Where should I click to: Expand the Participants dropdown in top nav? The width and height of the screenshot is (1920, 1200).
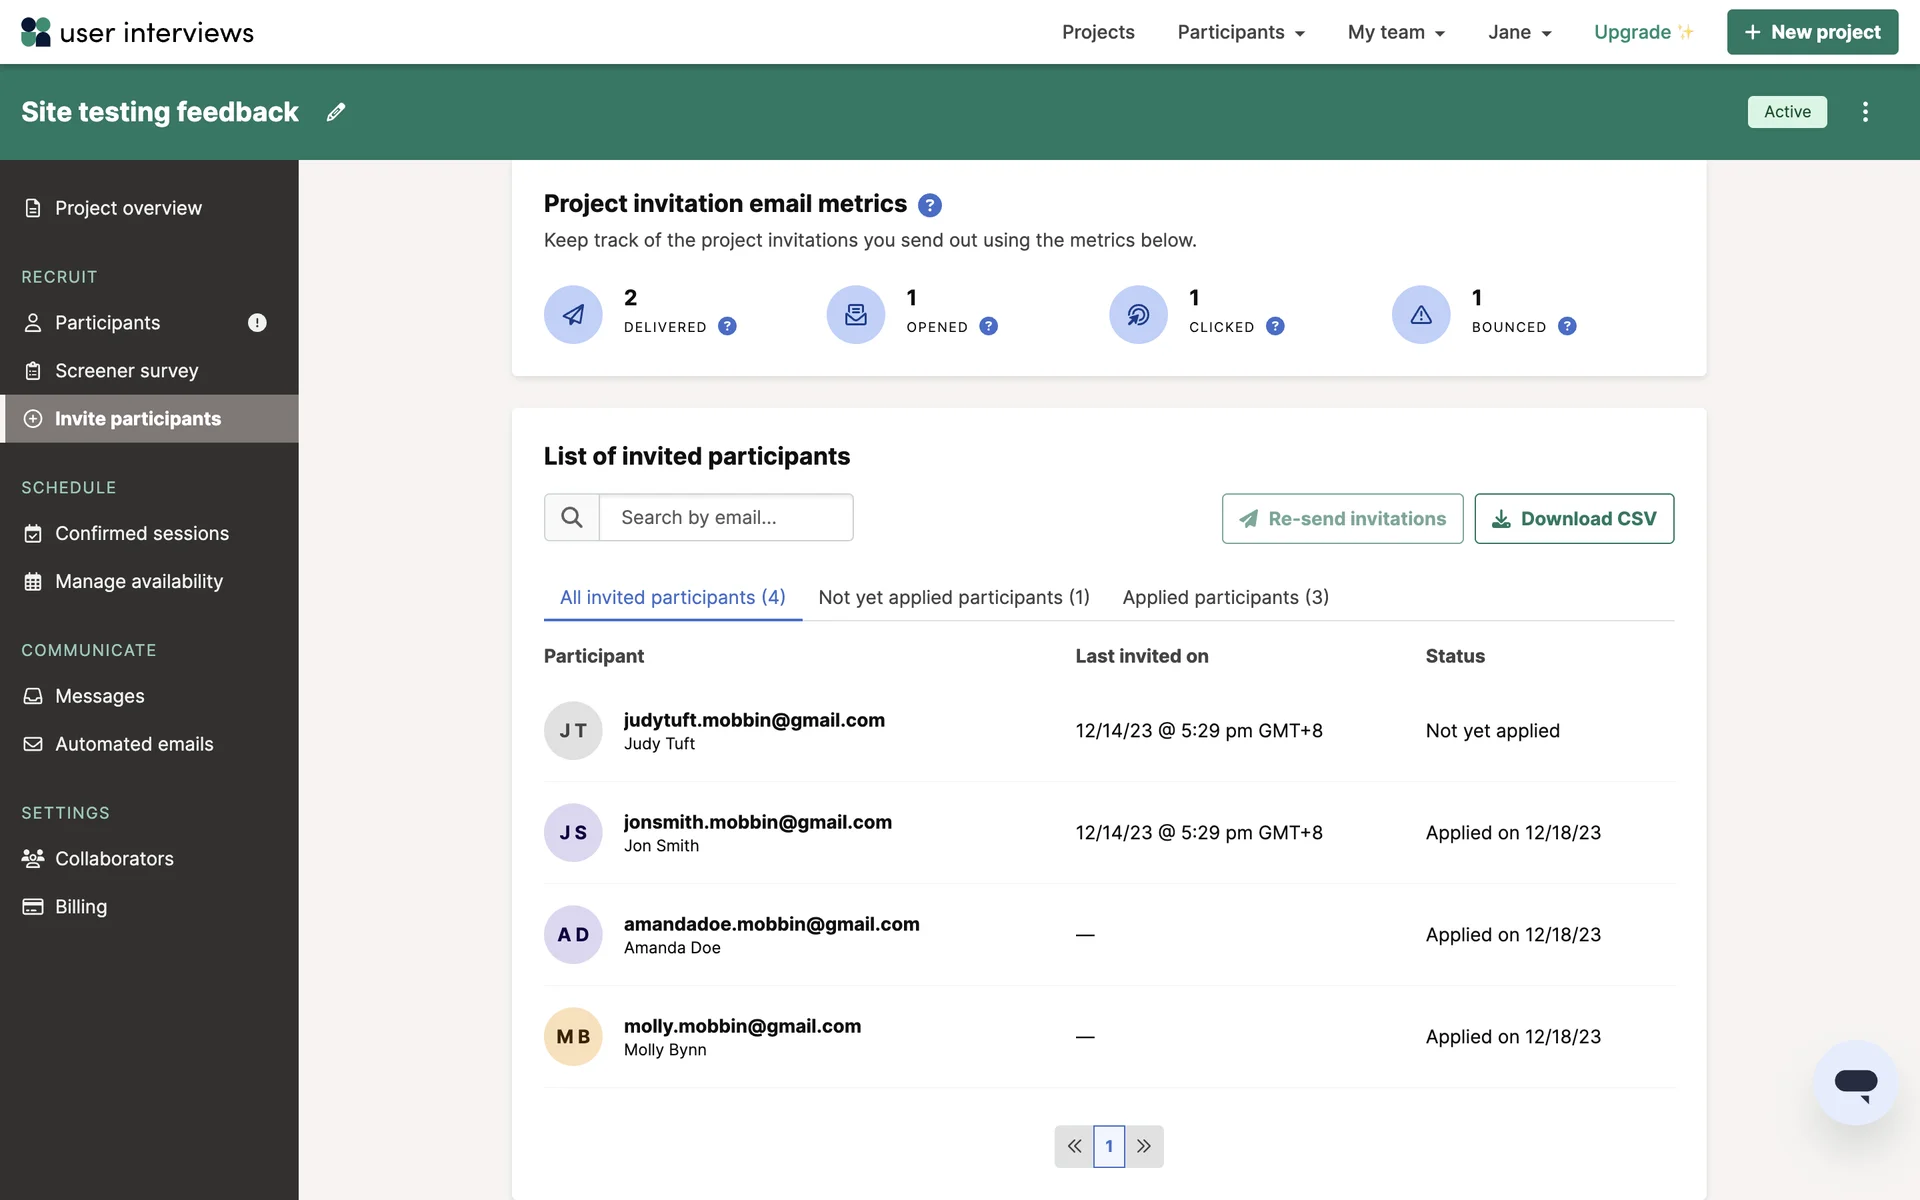[x=1241, y=32]
